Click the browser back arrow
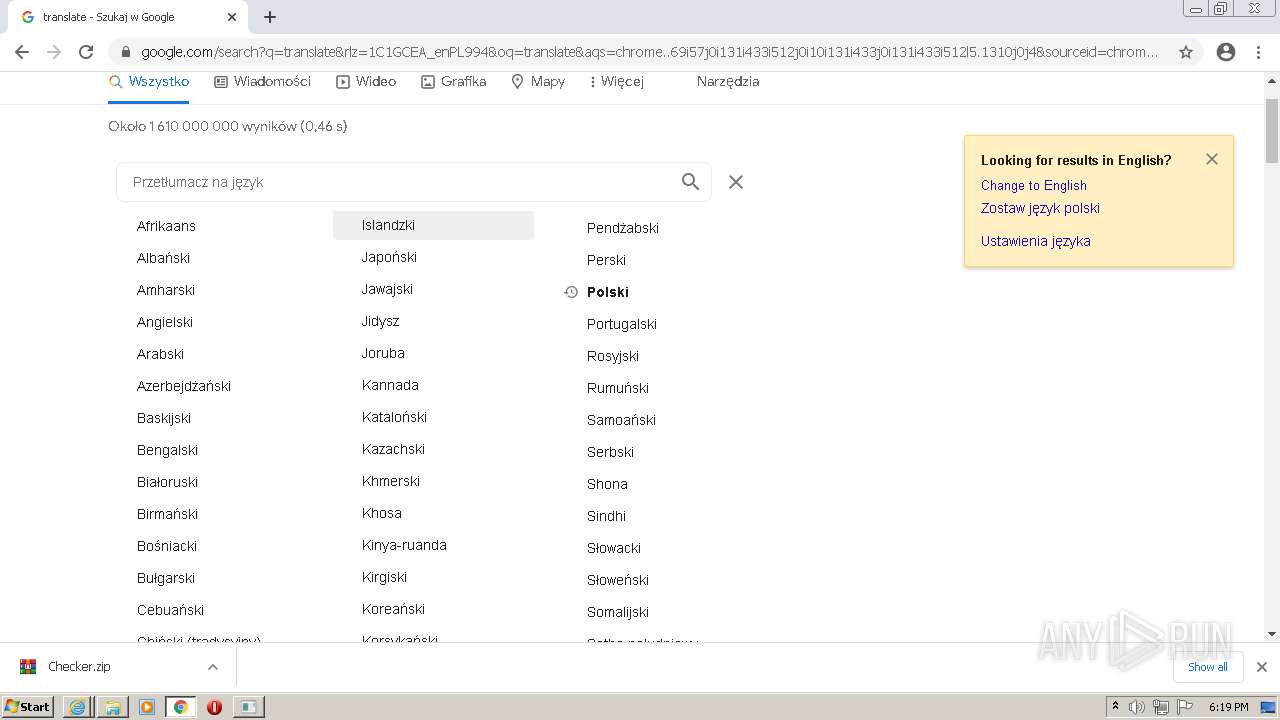This screenshot has width=1280, height=720. point(22,52)
